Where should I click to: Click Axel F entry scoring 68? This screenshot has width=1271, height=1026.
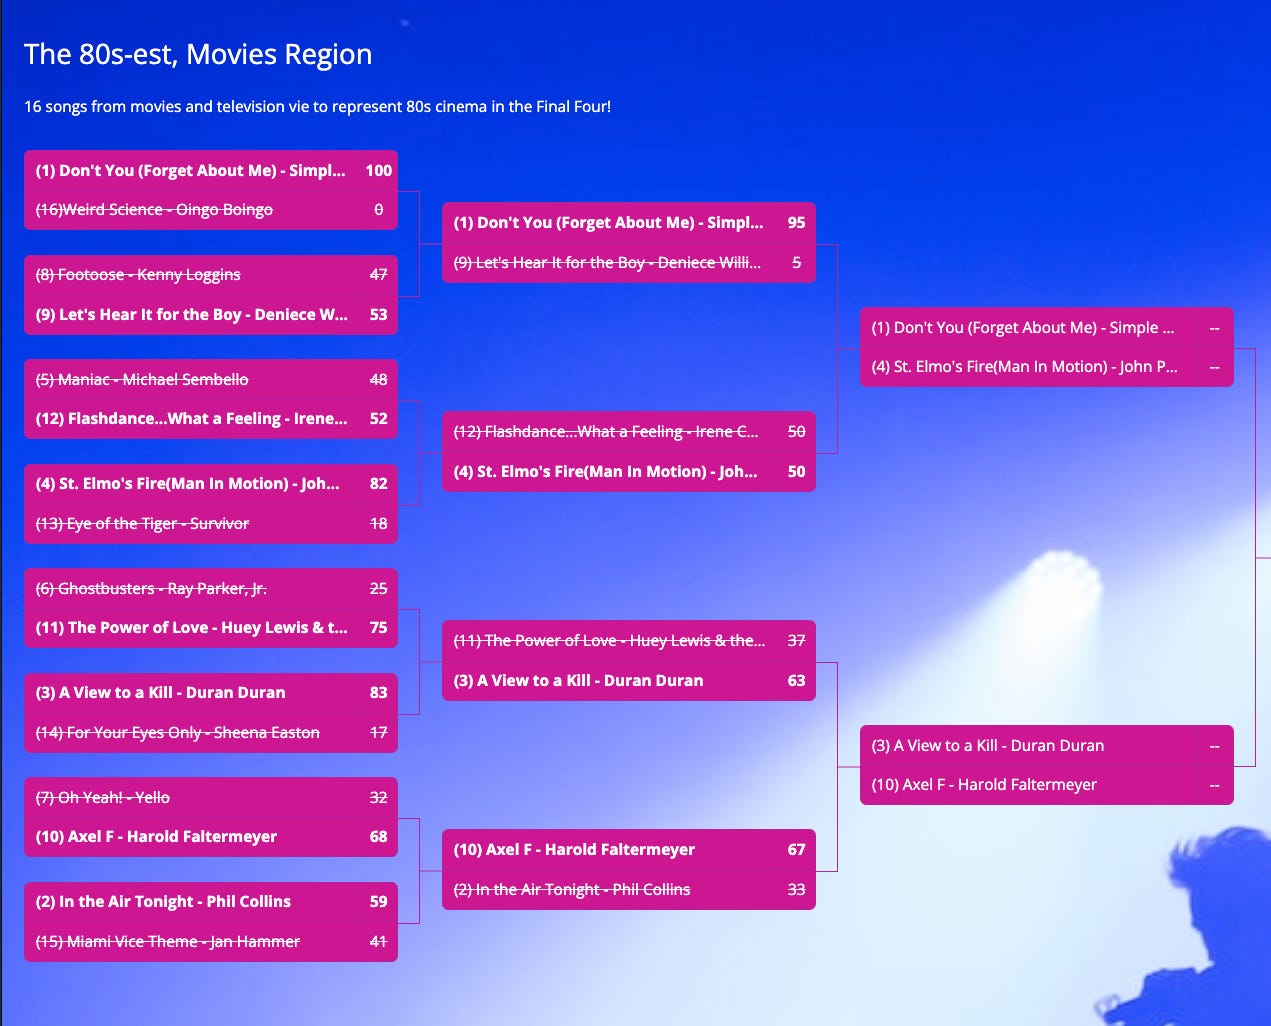211,836
